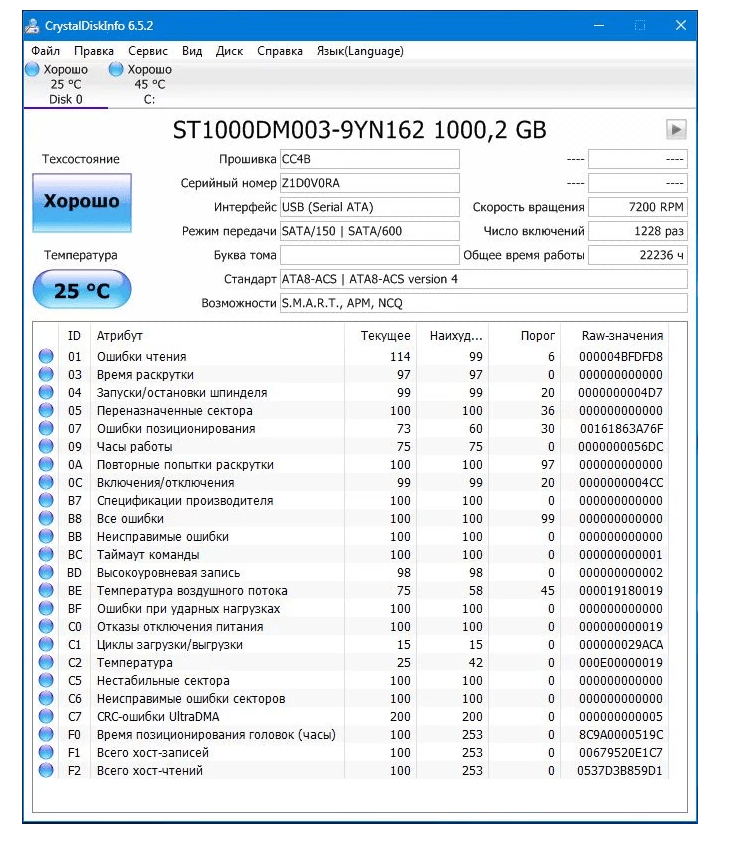The image size is (730, 855).
Task: Open the Справка menu
Action: [280, 51]
